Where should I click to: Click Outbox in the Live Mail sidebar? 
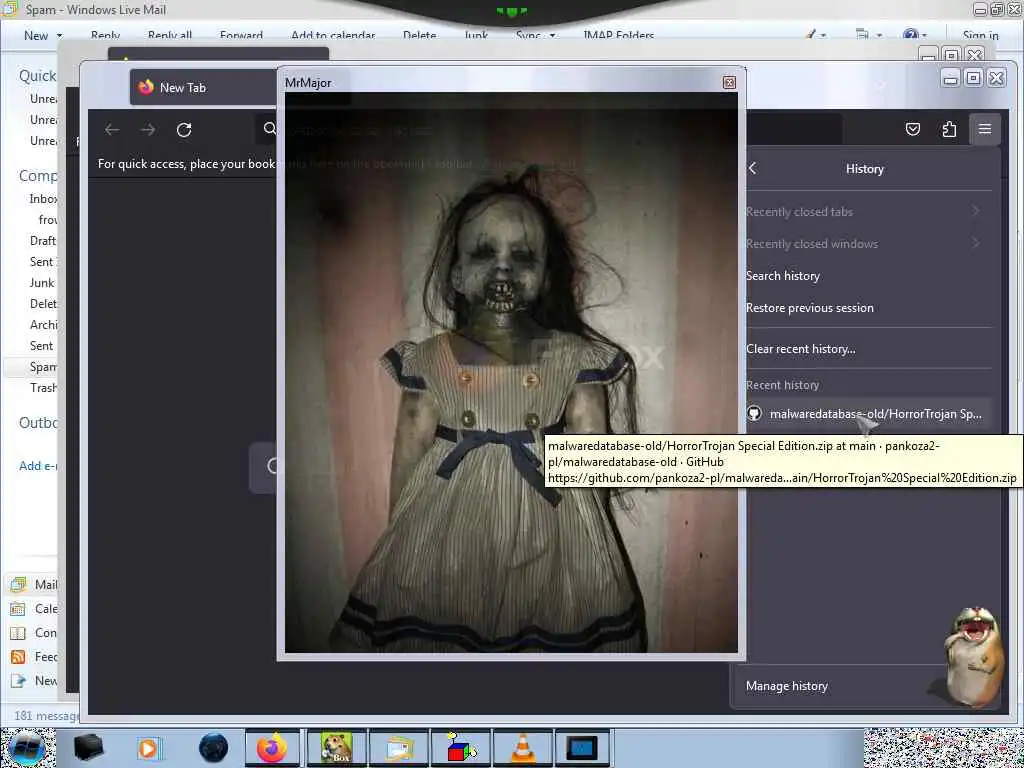pos(38,423)
